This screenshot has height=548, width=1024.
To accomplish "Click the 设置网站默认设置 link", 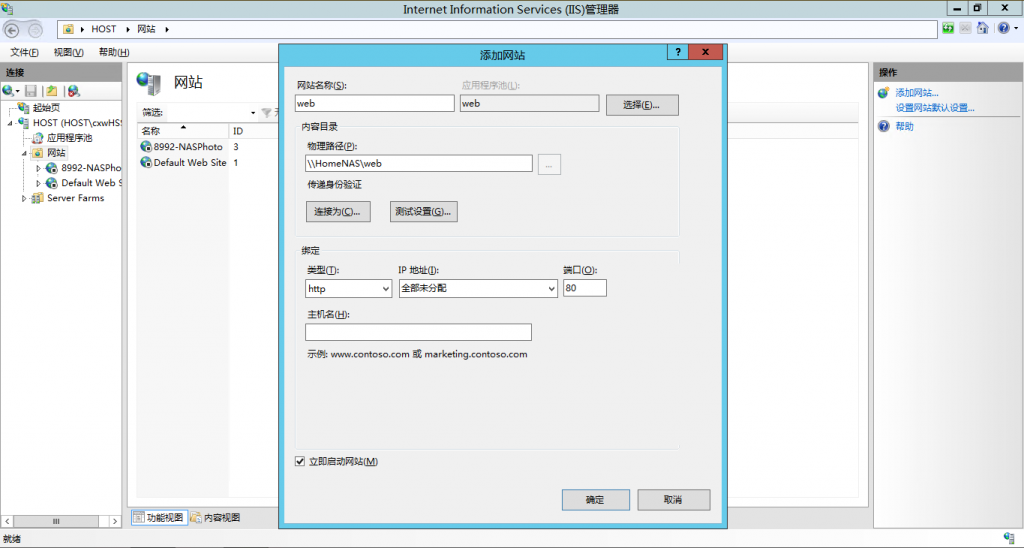I will [935, 108].
